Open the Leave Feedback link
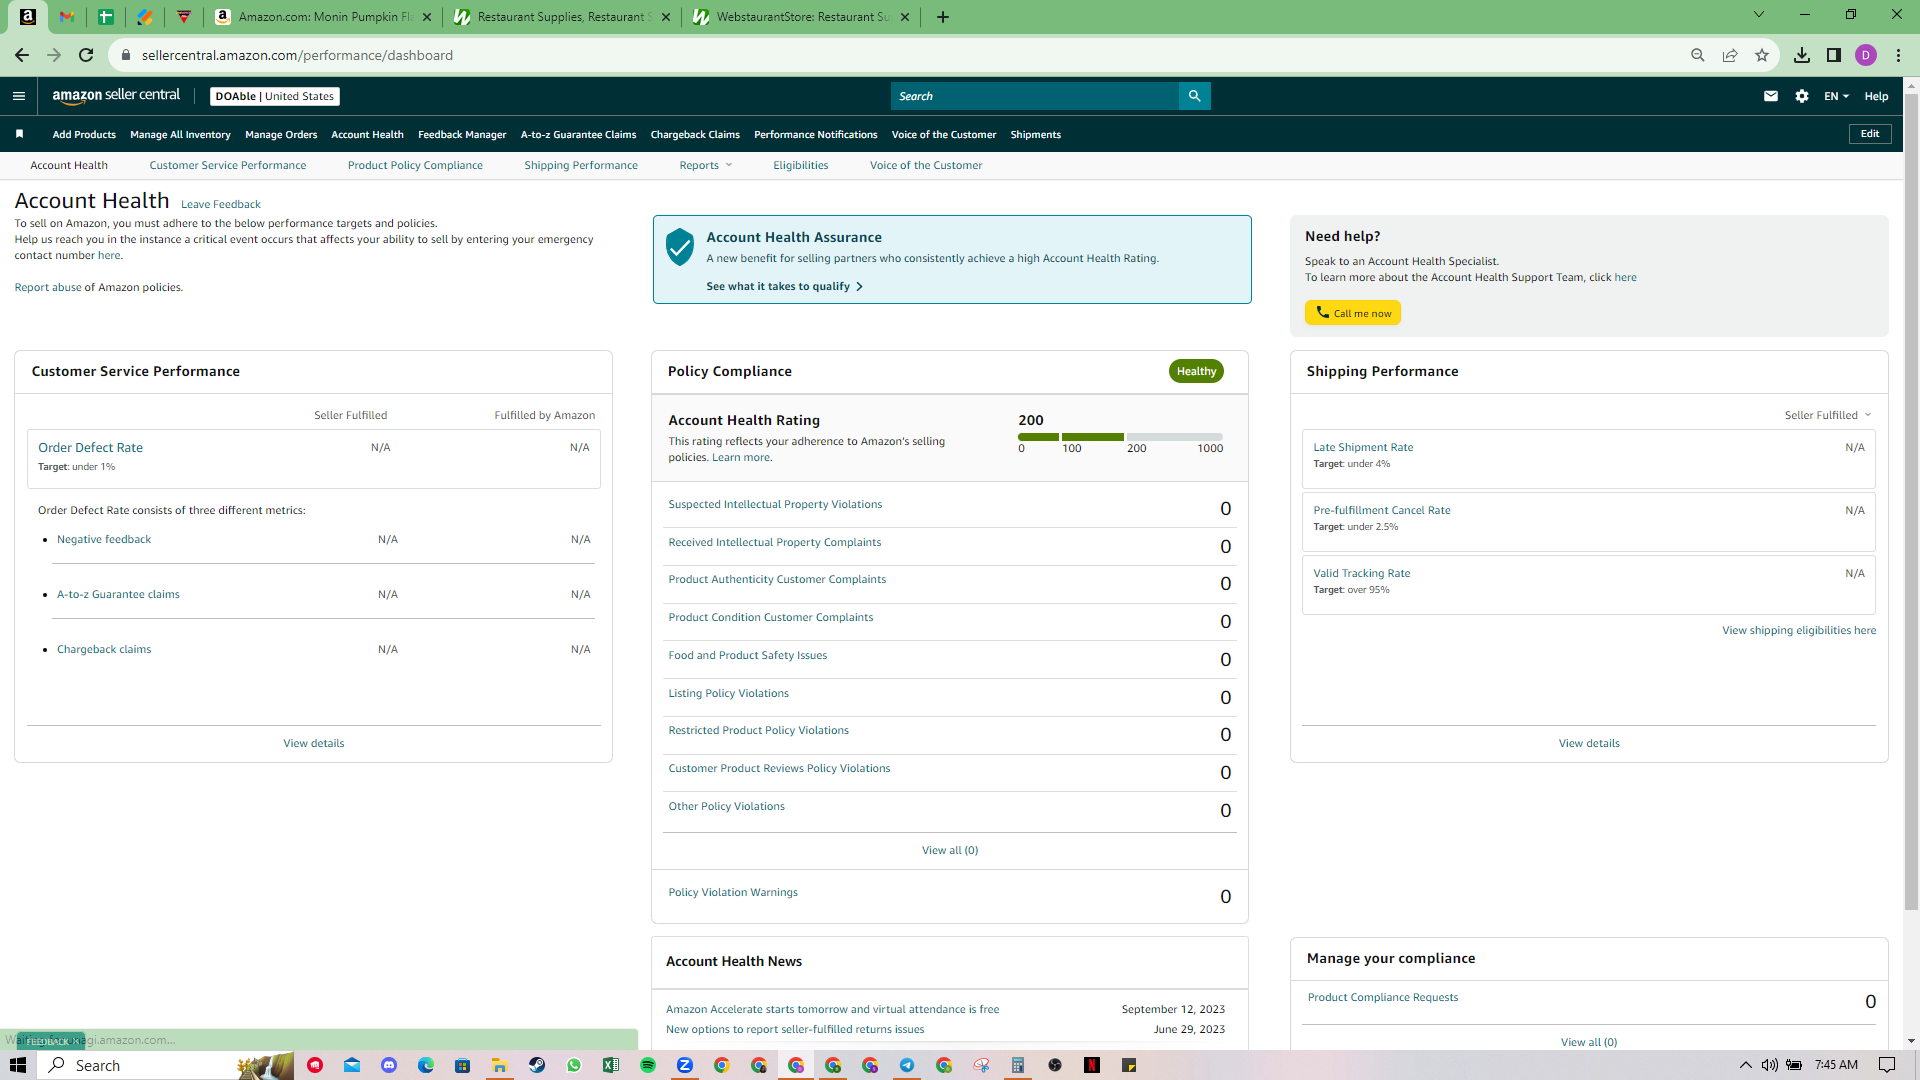Image resolution: width=1920 pixels, height=1080 pixels. (x=221, y=204)
